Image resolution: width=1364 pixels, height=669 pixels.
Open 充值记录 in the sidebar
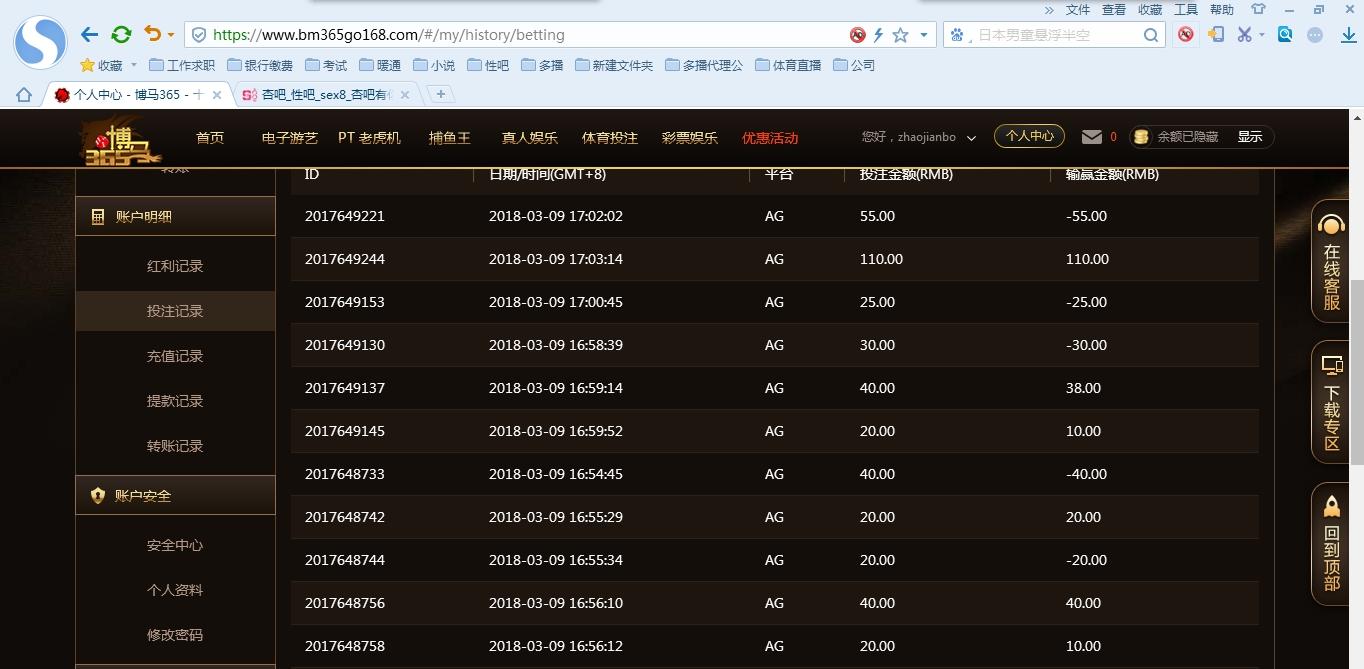click(175, 356)
